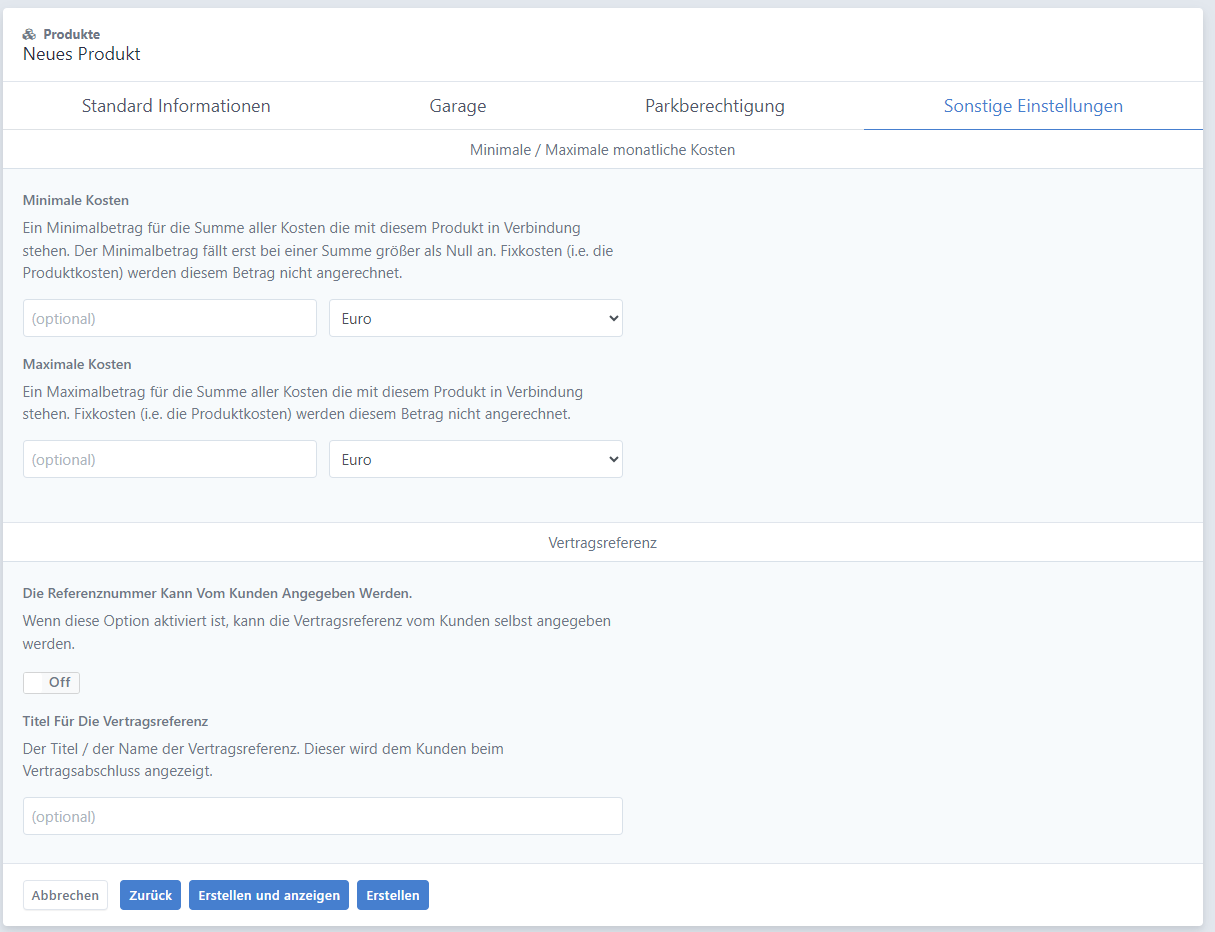Open currency dropdown for Maximale Kosten
This screenshot has width=1215, height=932.
point(476,459)
